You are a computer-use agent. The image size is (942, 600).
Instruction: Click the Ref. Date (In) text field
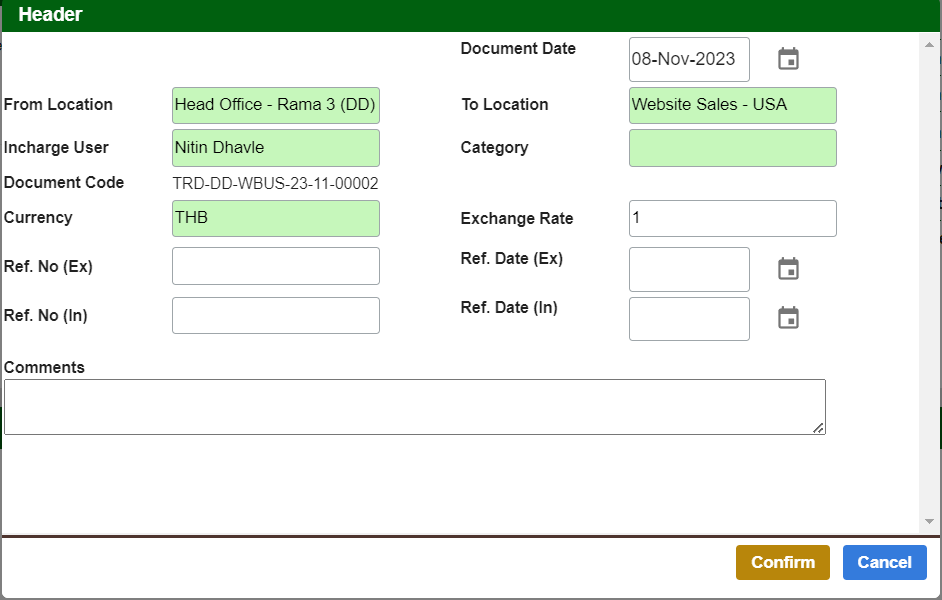[x=688, y=318]
